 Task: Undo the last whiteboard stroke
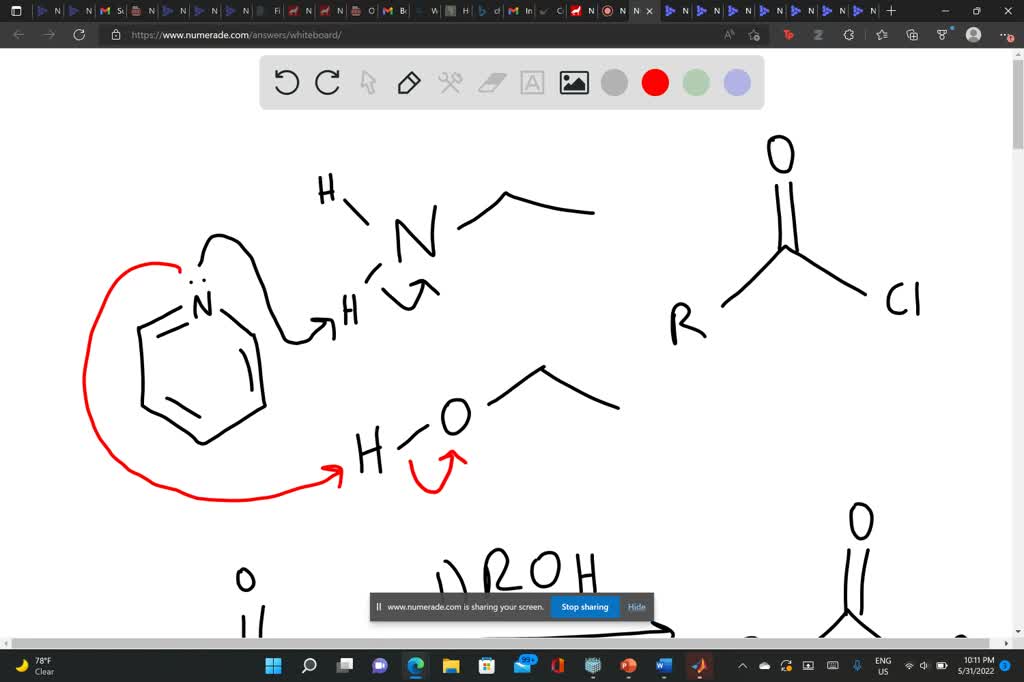coord(287,83)
